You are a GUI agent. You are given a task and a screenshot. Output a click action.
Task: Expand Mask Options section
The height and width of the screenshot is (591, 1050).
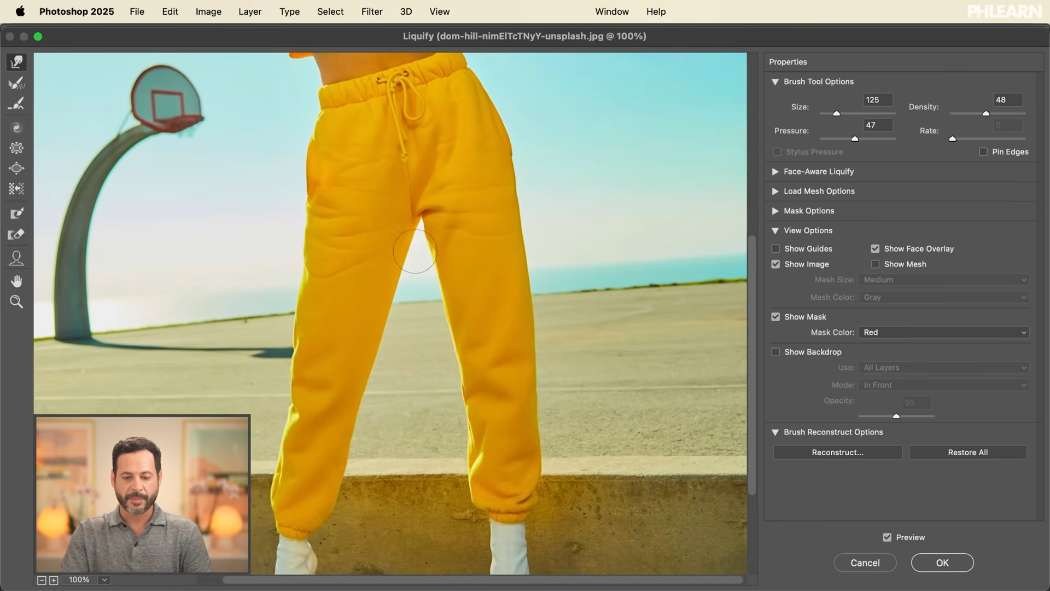775,211
